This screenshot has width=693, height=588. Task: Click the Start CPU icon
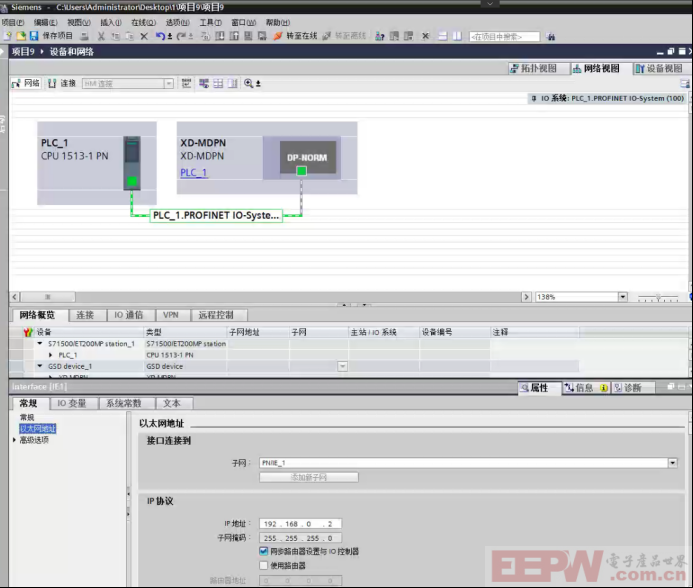click(394, 36)
